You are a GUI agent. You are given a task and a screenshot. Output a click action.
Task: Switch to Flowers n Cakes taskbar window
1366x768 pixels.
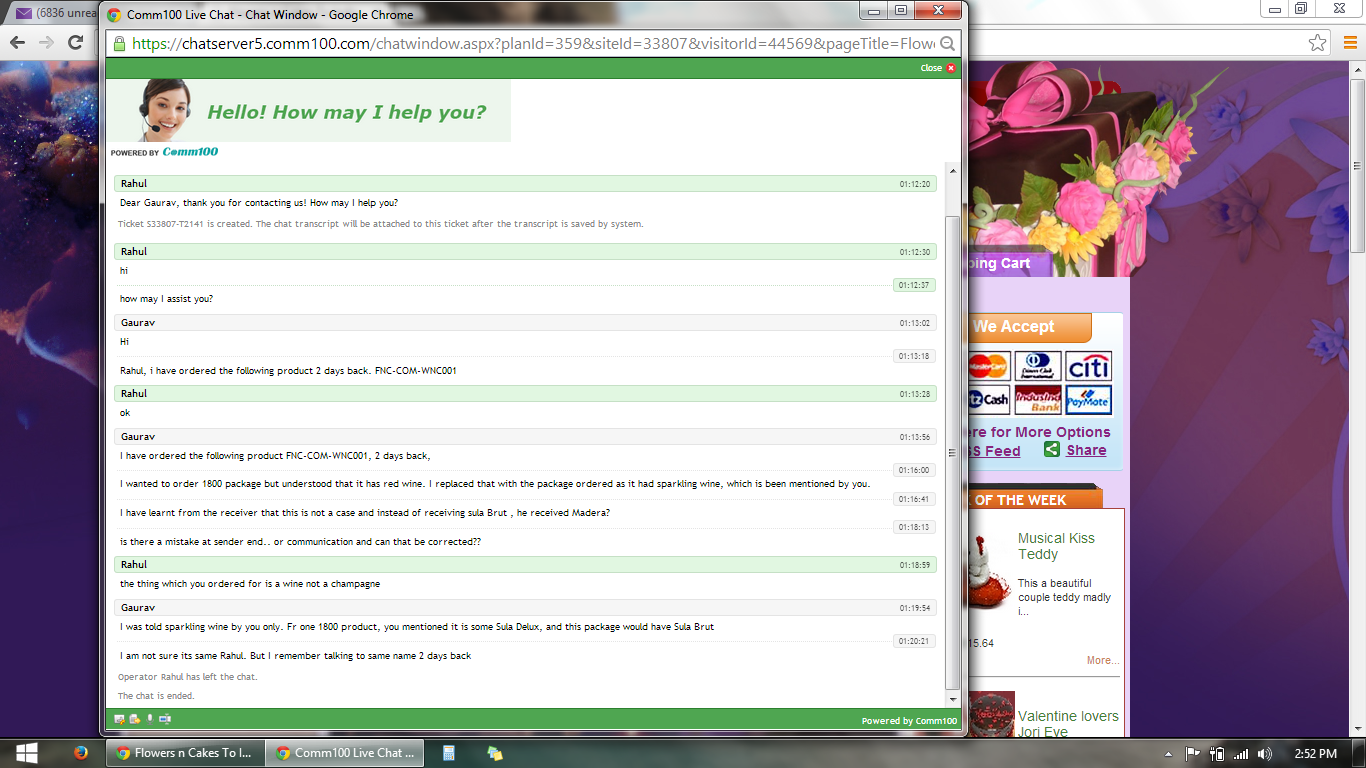coord(184,753)
